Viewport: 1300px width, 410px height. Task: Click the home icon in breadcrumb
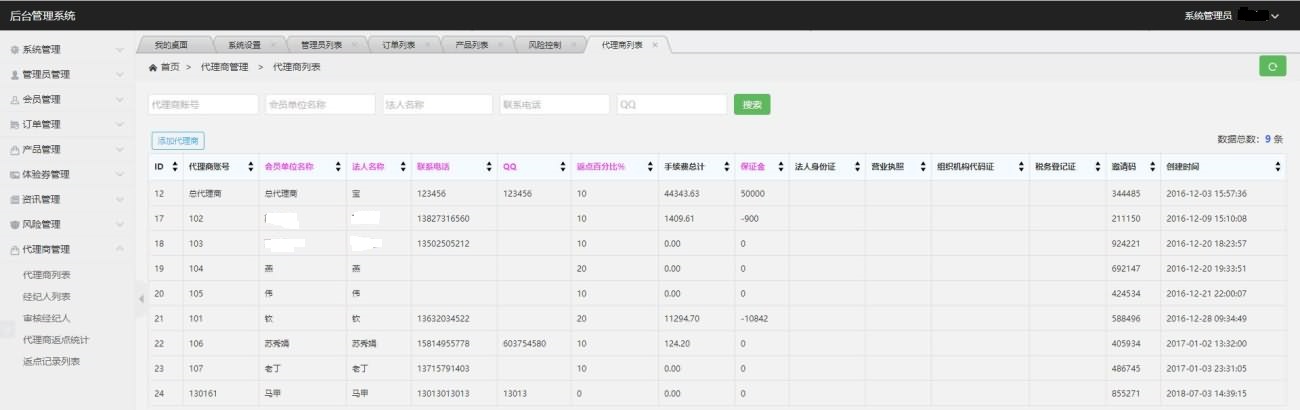[153, 67]
